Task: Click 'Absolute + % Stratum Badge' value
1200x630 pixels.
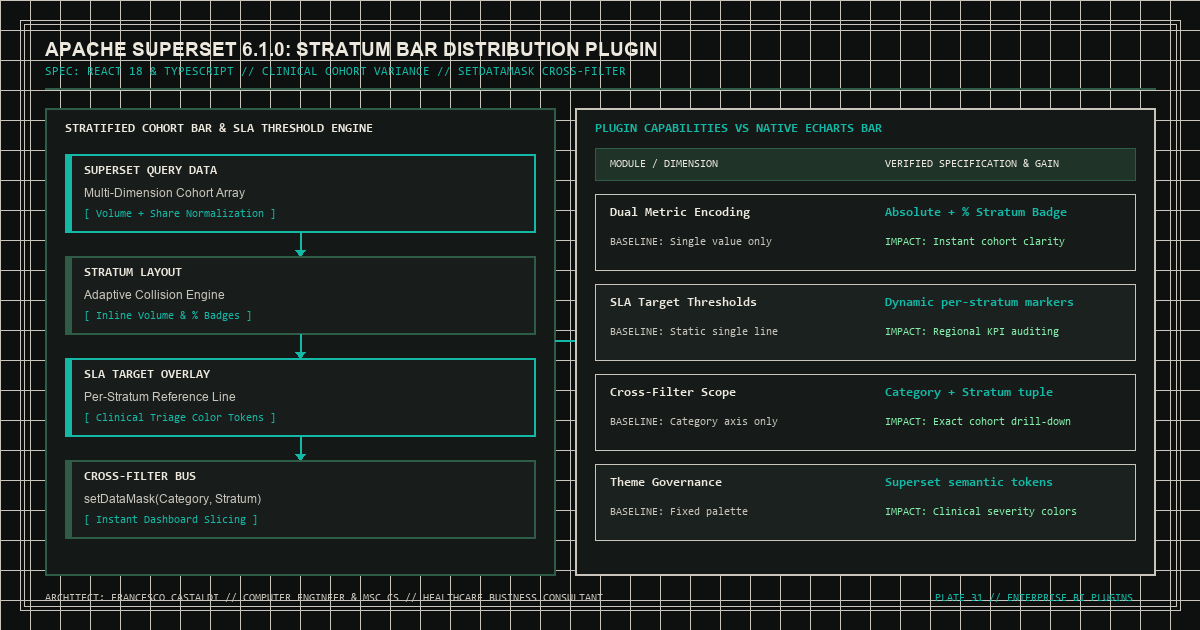Action: click(976, 212)
